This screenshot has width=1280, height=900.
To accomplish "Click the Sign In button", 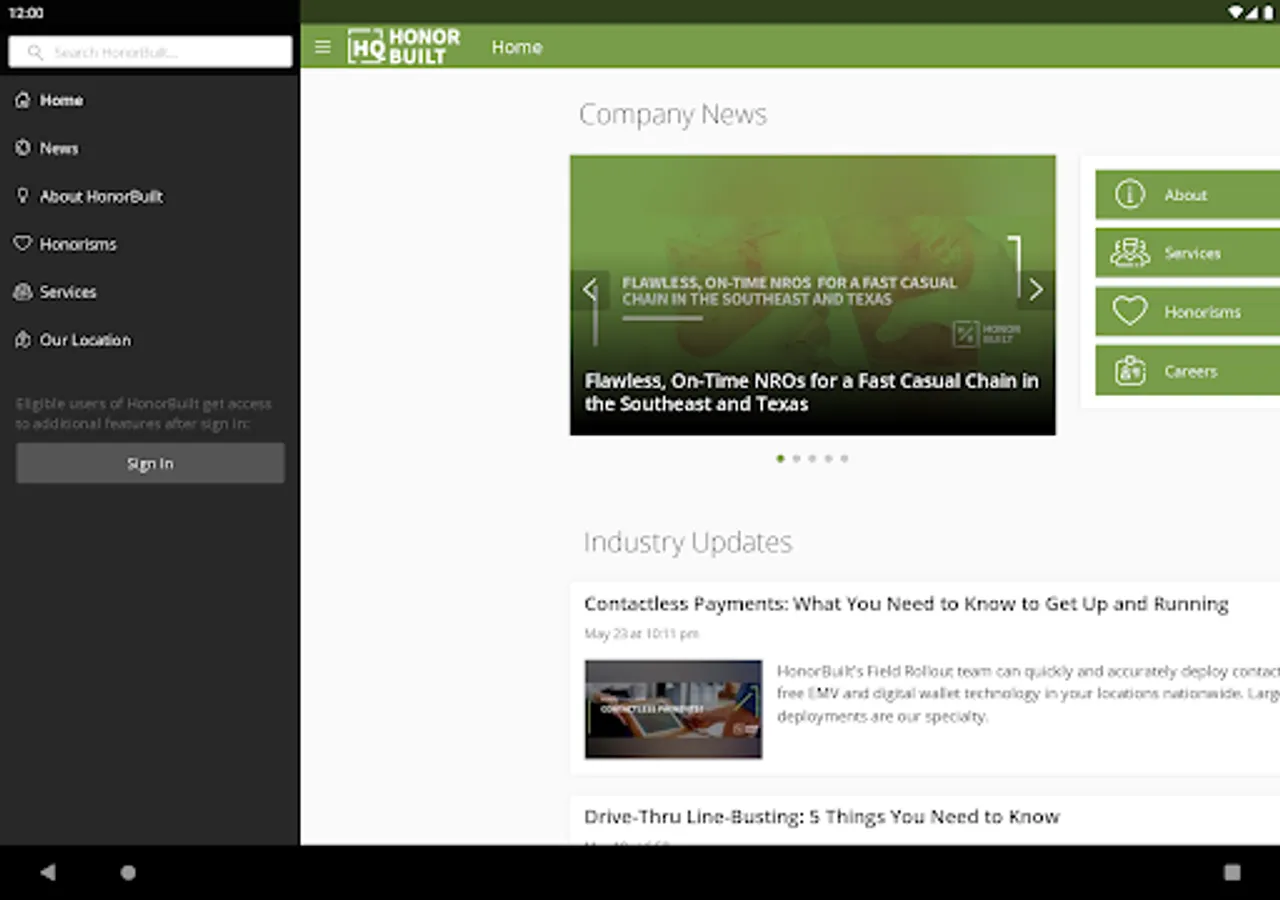I will coord(150,464).
